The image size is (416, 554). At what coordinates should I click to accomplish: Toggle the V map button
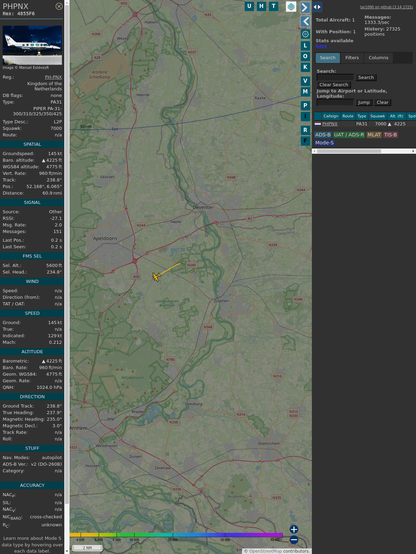[x=305, y=81]
